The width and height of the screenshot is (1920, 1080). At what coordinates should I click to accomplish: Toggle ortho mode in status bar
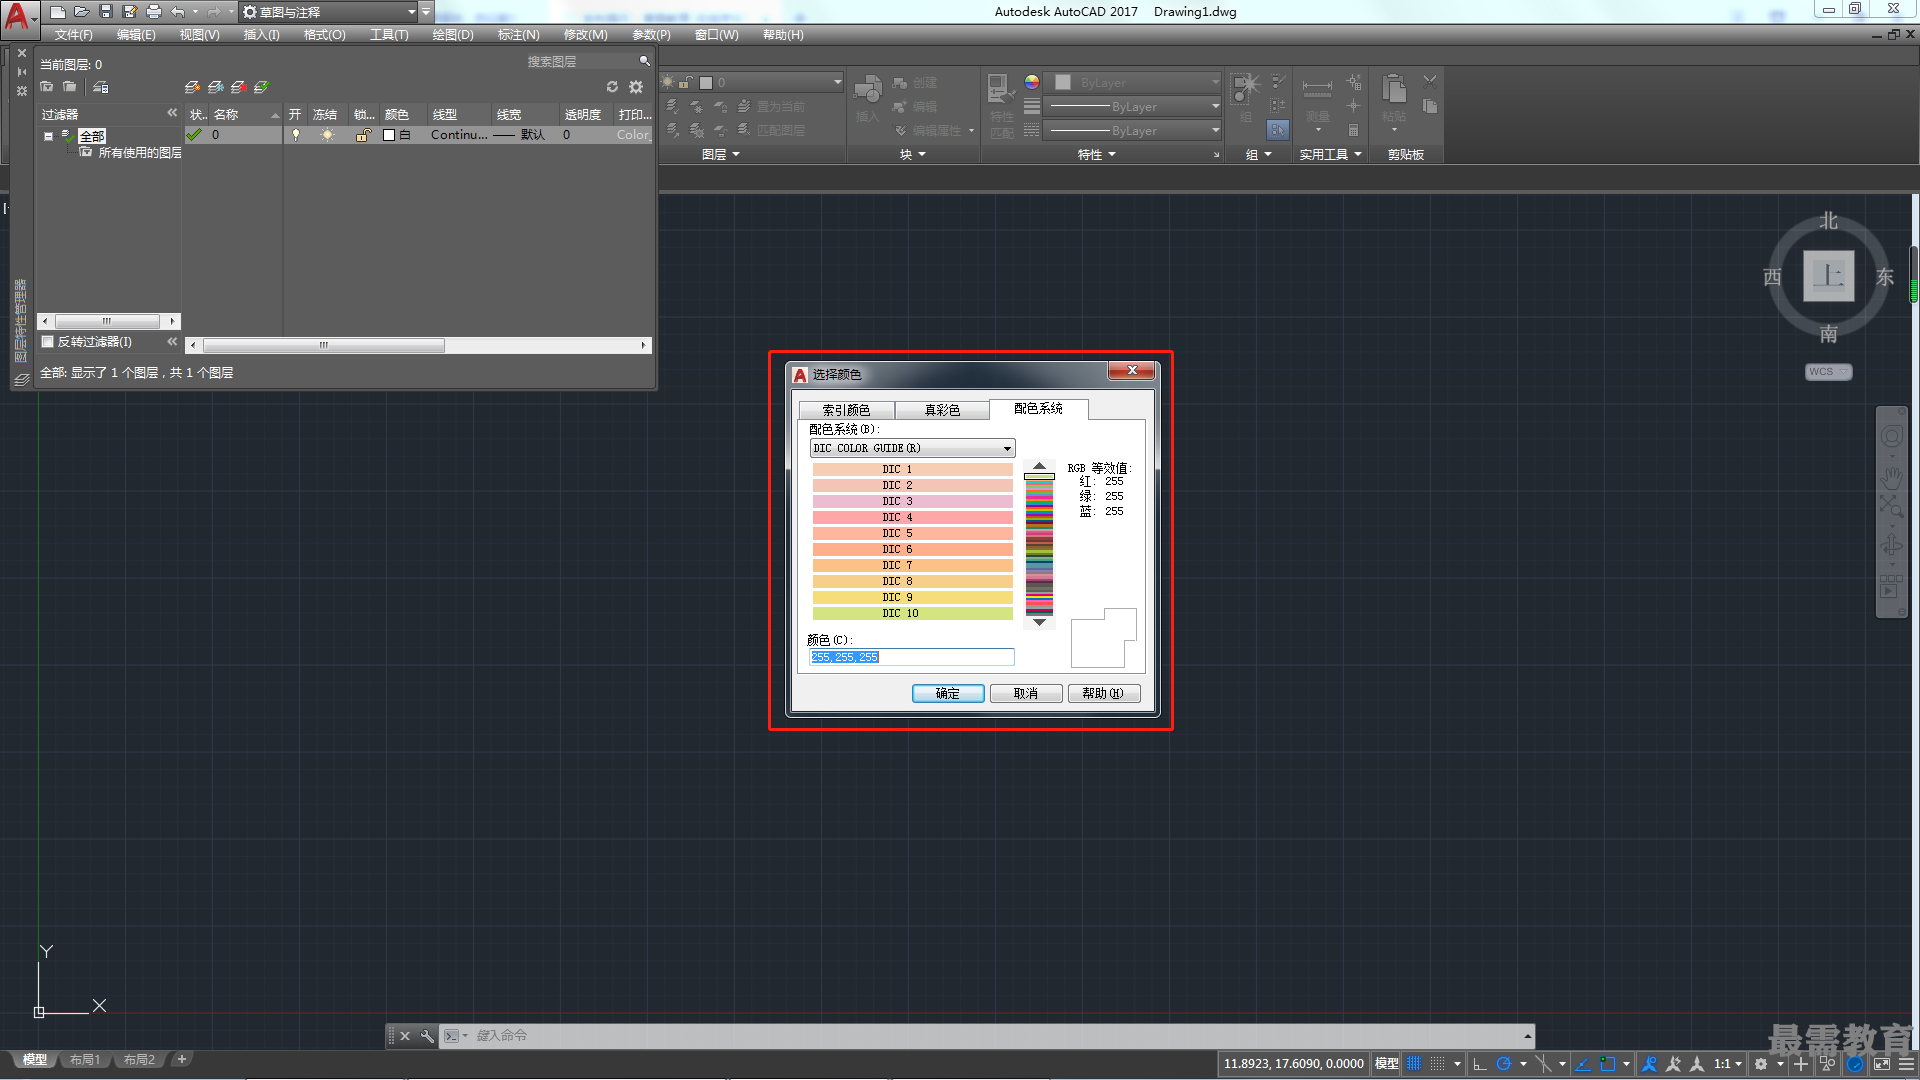(1480, 1064)
